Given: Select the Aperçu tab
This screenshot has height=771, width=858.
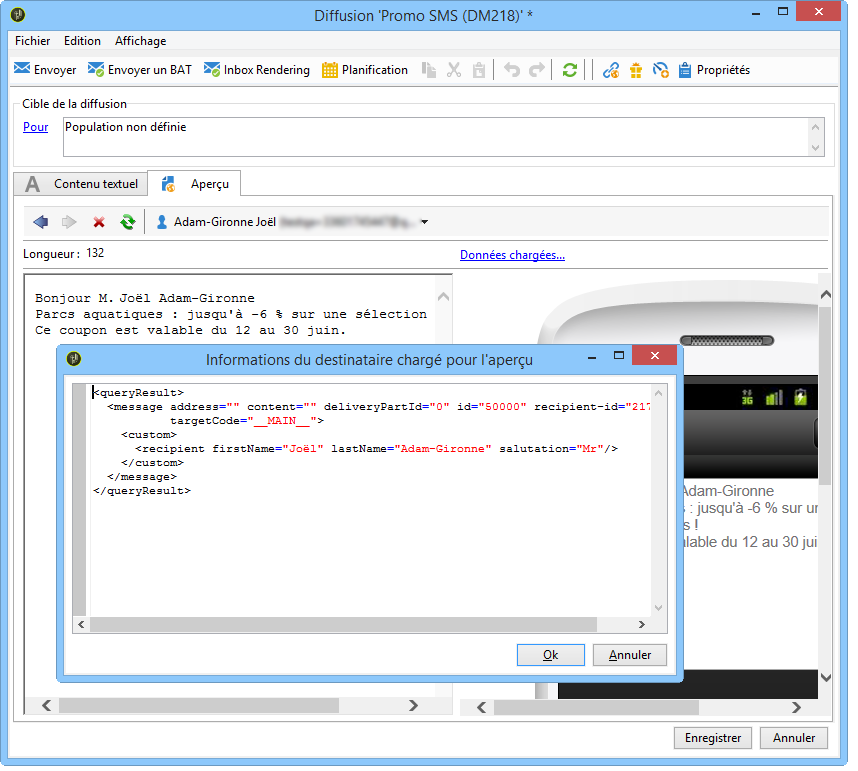Looking at the screenshot, I should (x=194, y=184).
